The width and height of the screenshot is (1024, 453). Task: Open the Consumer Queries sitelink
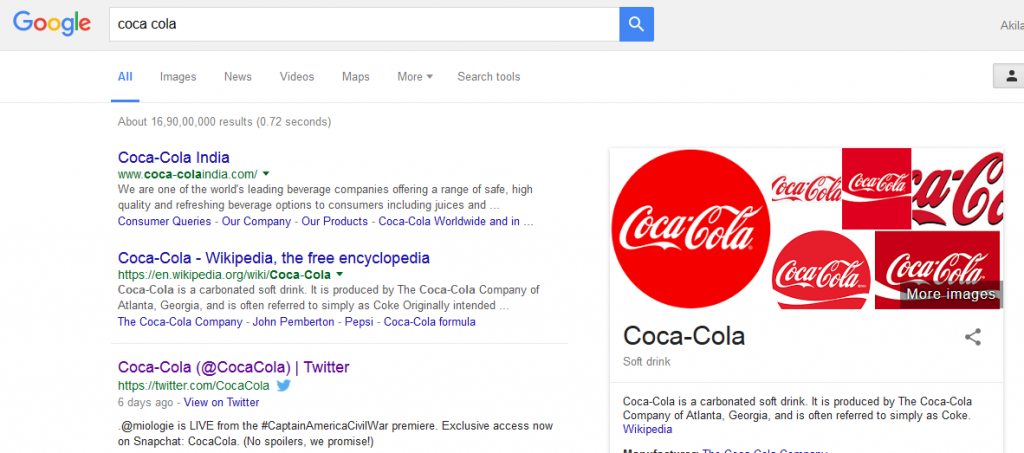(165, 221)
